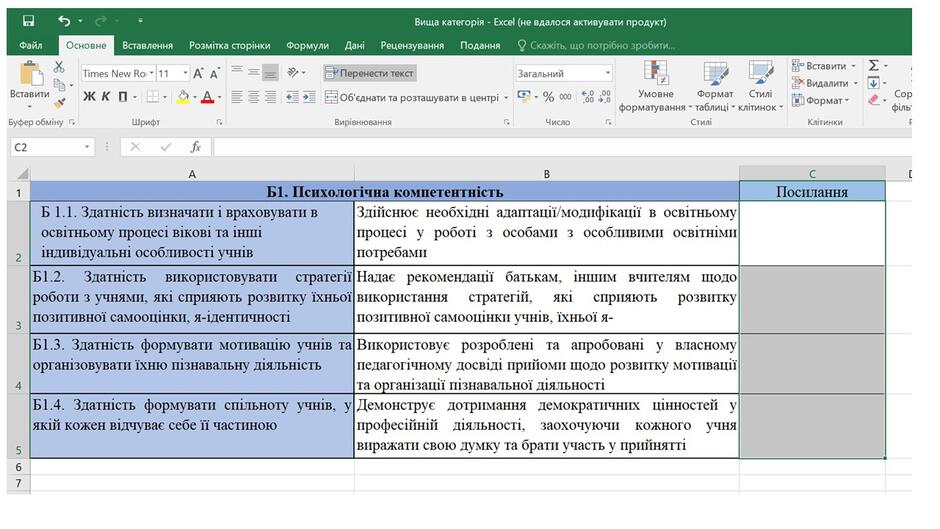Click the red font color A
Screen dimensions: 940x529
click(207, 97)
